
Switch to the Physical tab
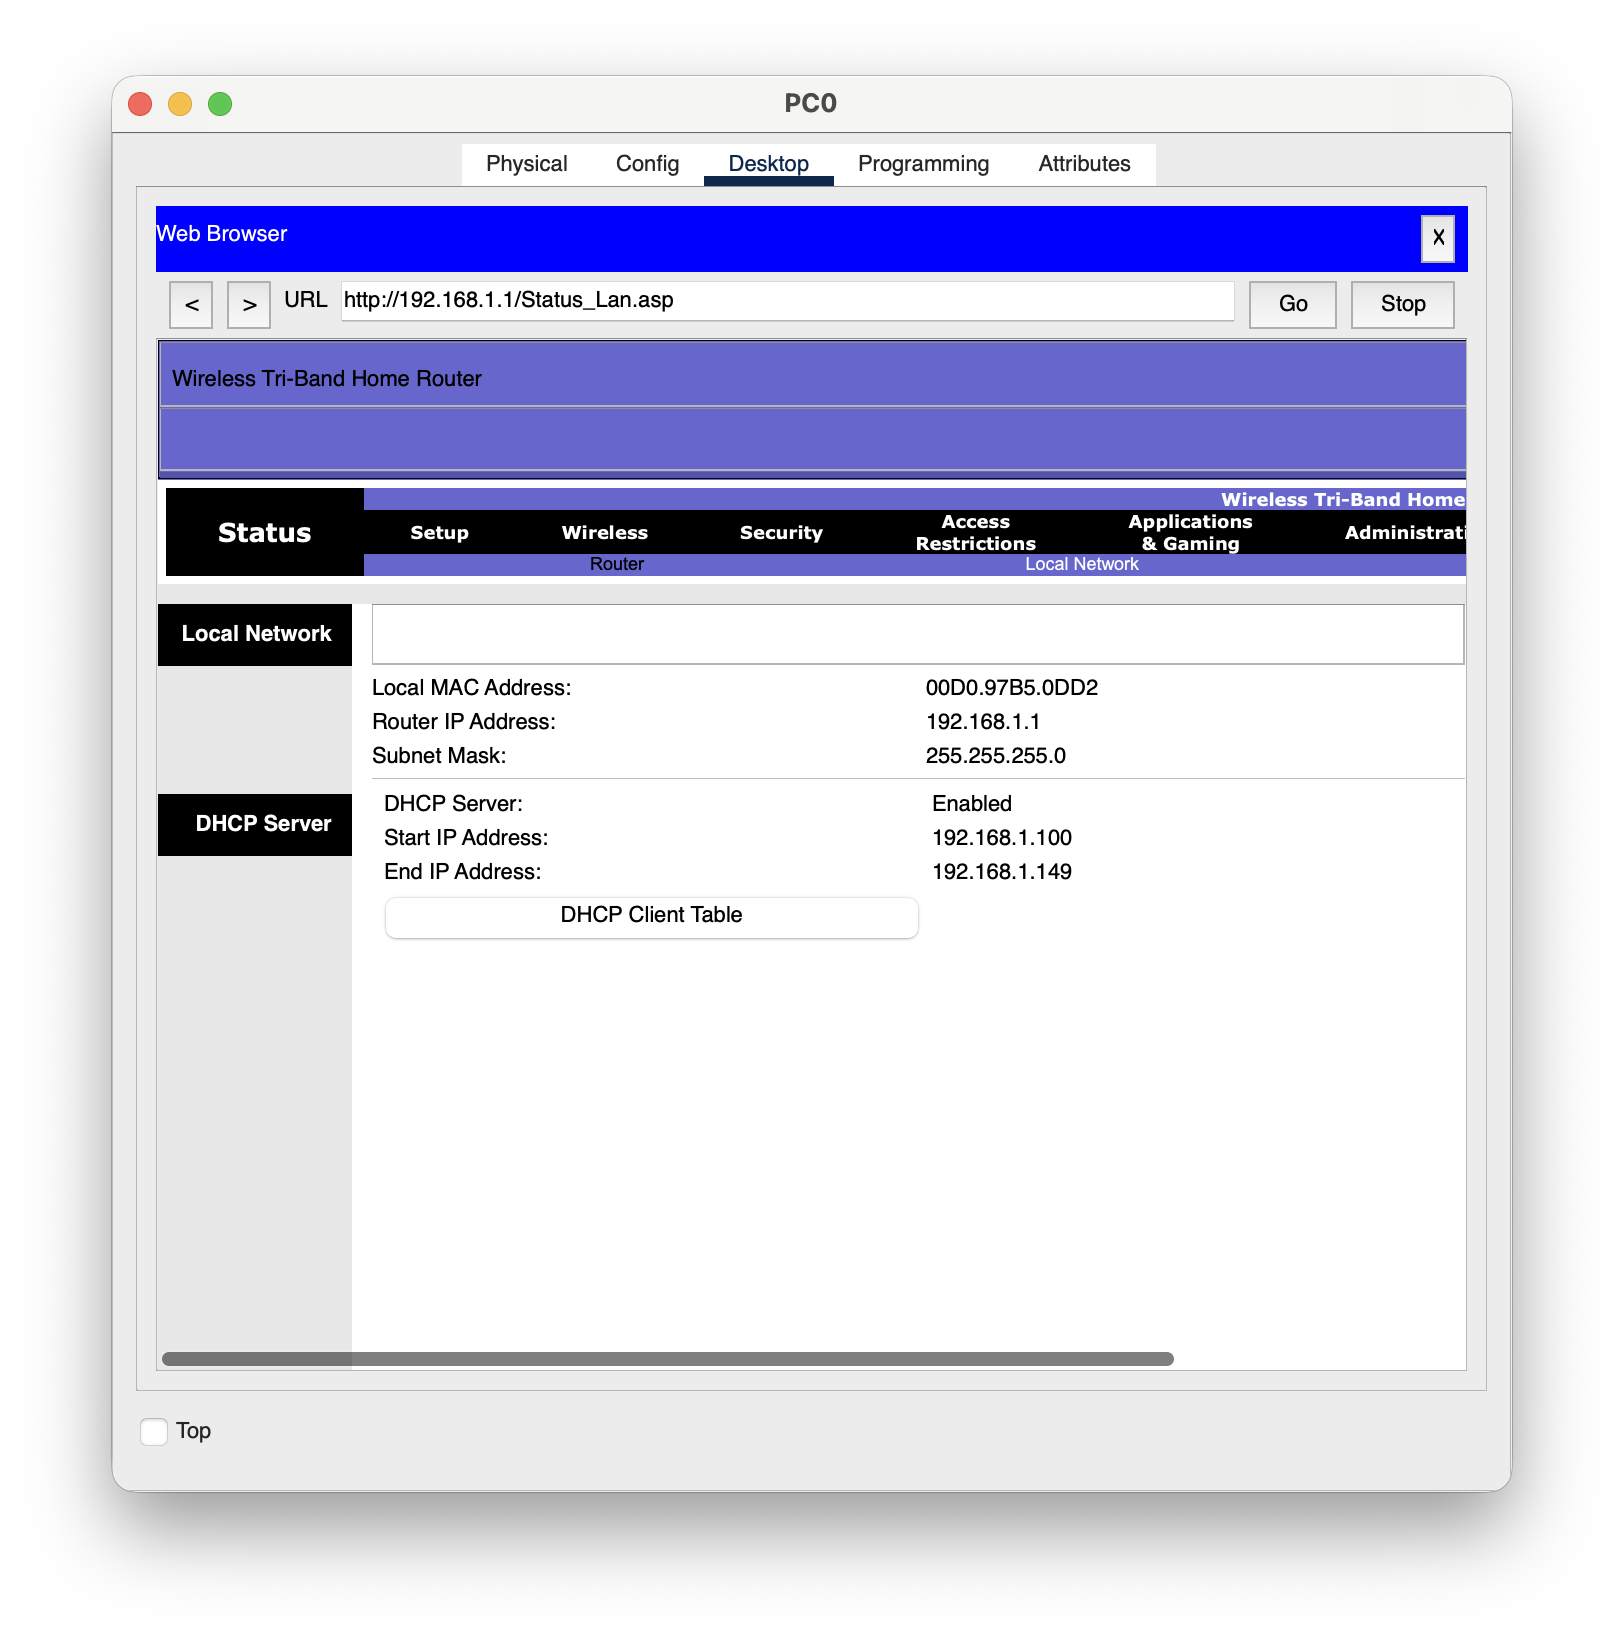[x=527, y=164]
